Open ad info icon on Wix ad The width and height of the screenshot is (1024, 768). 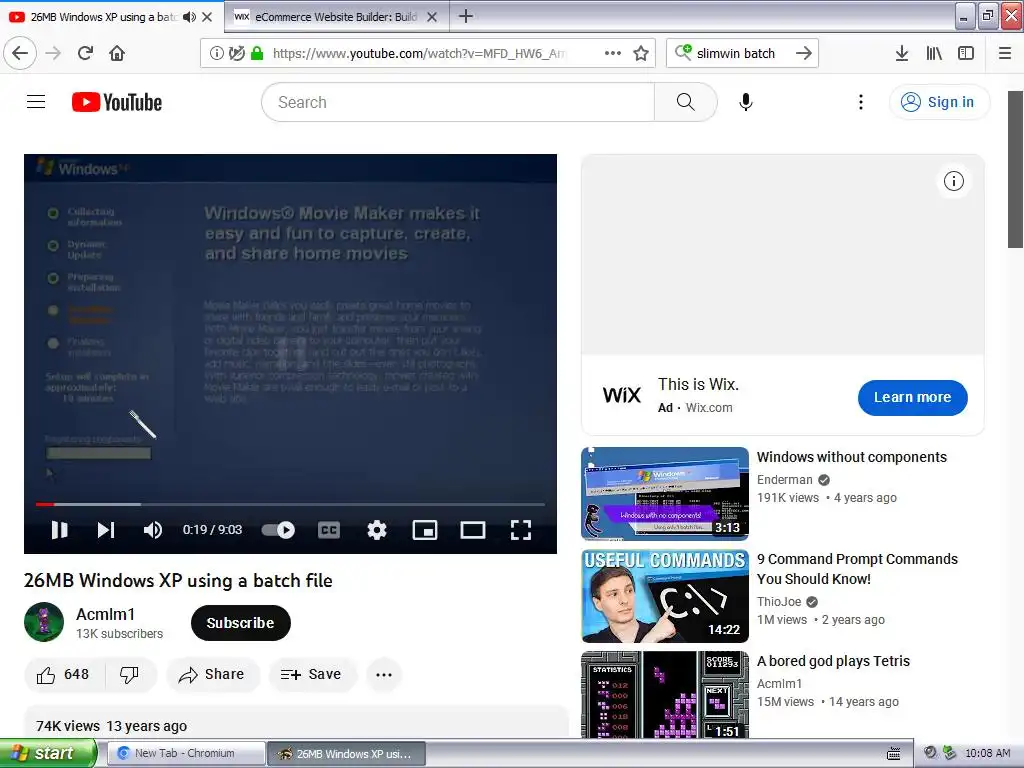953,181
